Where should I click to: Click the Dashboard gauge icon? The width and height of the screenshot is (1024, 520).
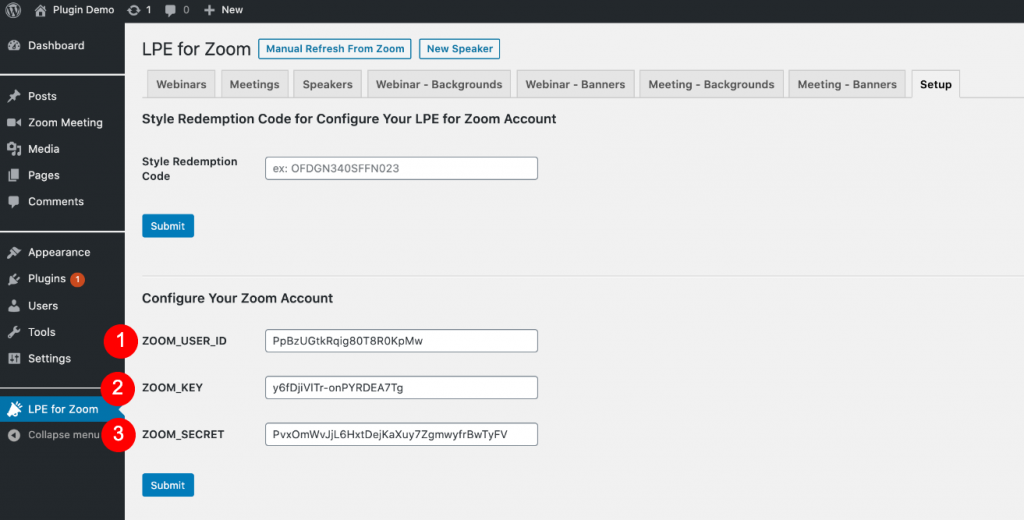[14, 46]
